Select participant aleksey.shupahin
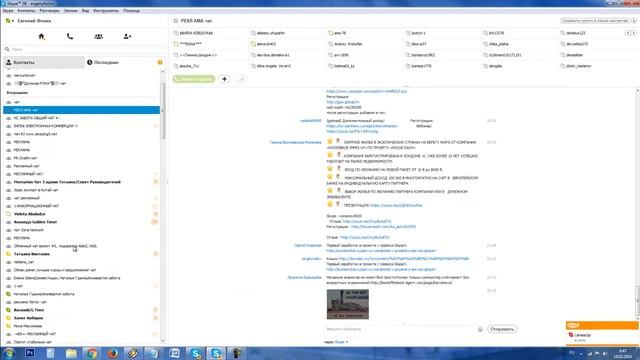Screen dimensions: 640x360 pos(271,33)
